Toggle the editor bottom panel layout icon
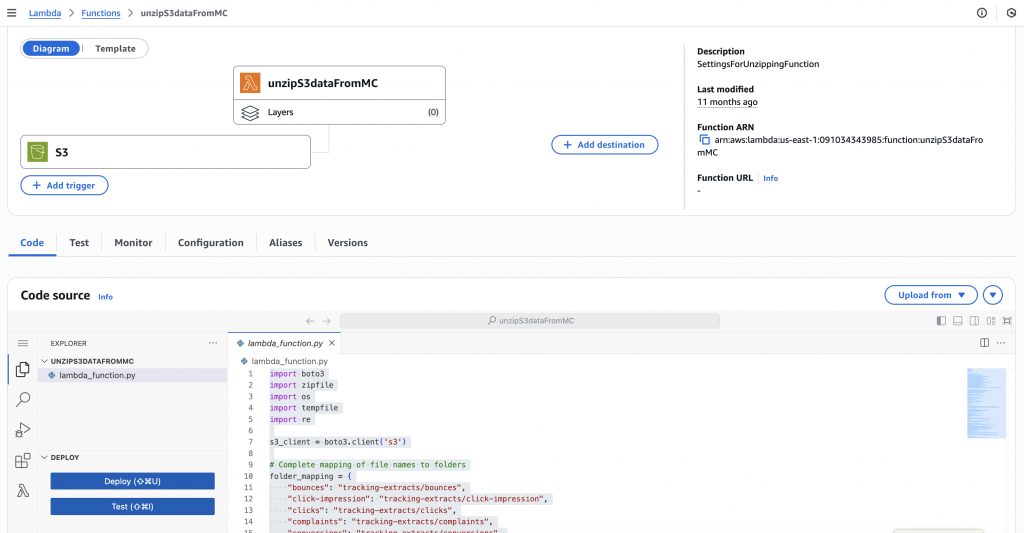 957,321
